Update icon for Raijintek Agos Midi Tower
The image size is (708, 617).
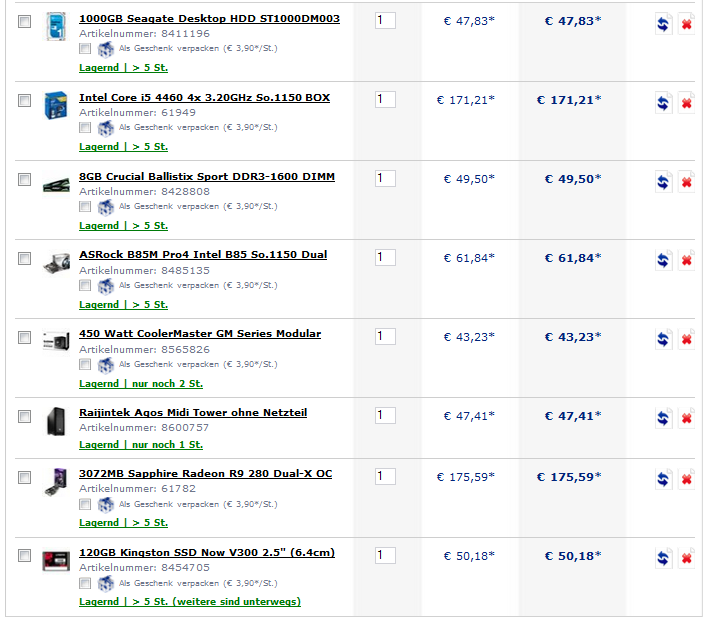(663, 419)
